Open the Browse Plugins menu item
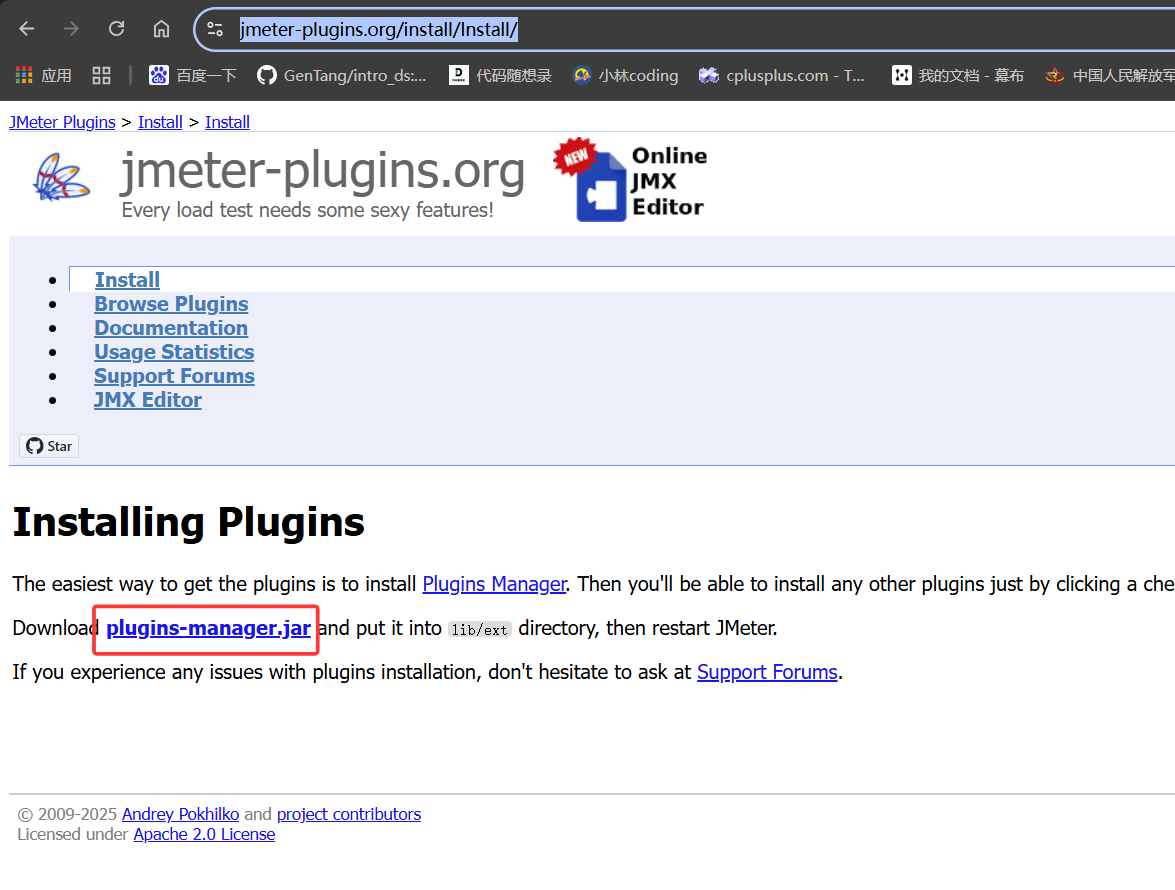Viewport: 1175px width, 890px height. (171, 303)
